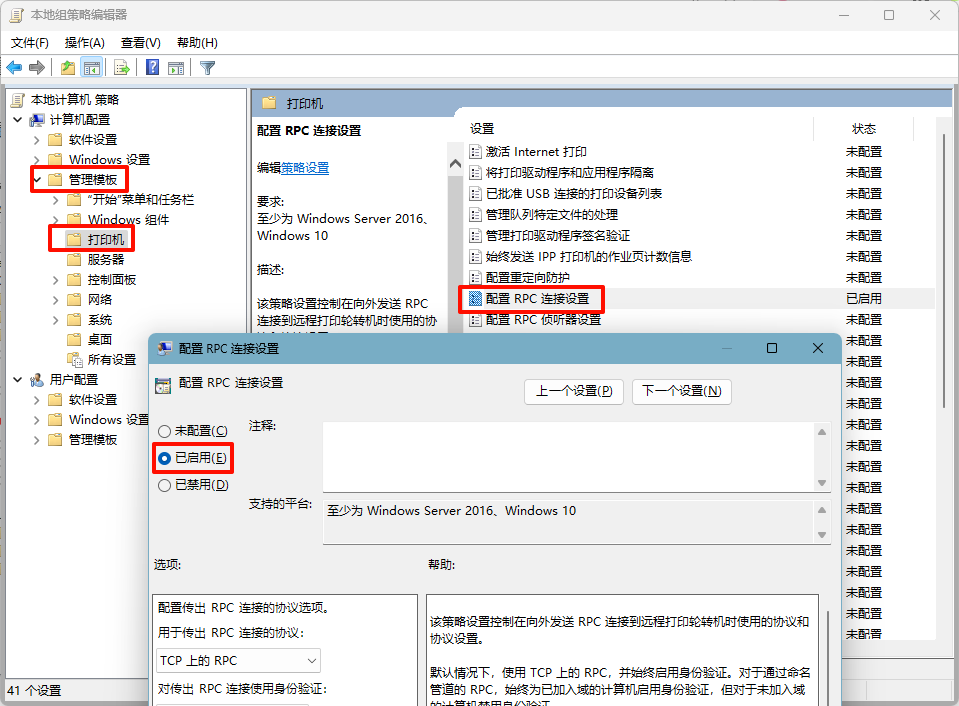Click the 支持的平台 scrollbar down arrow
Image resolution: width=959 pixels, height=706 pixels.
pos(822,535)
